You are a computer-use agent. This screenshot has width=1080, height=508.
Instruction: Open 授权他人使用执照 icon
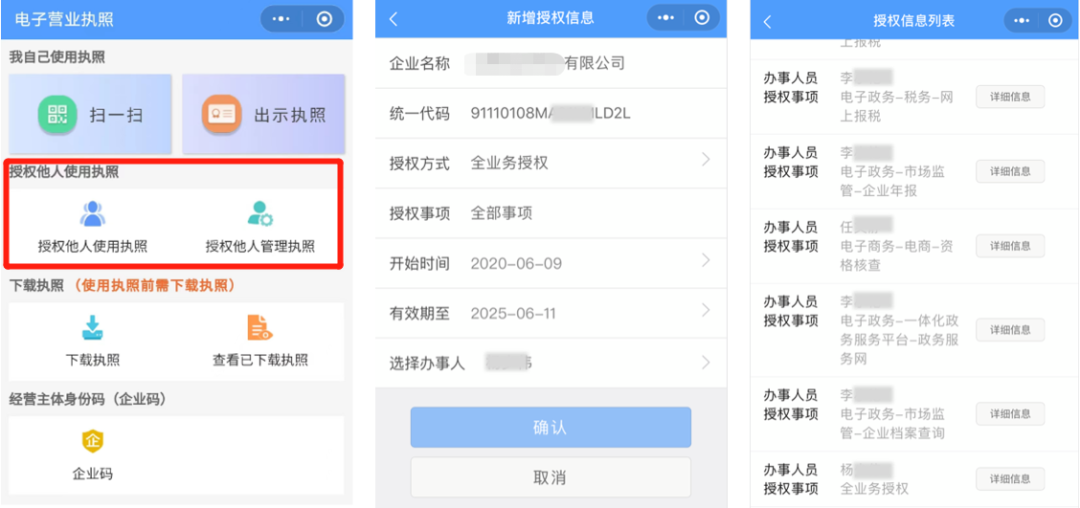tap(92, 213)
